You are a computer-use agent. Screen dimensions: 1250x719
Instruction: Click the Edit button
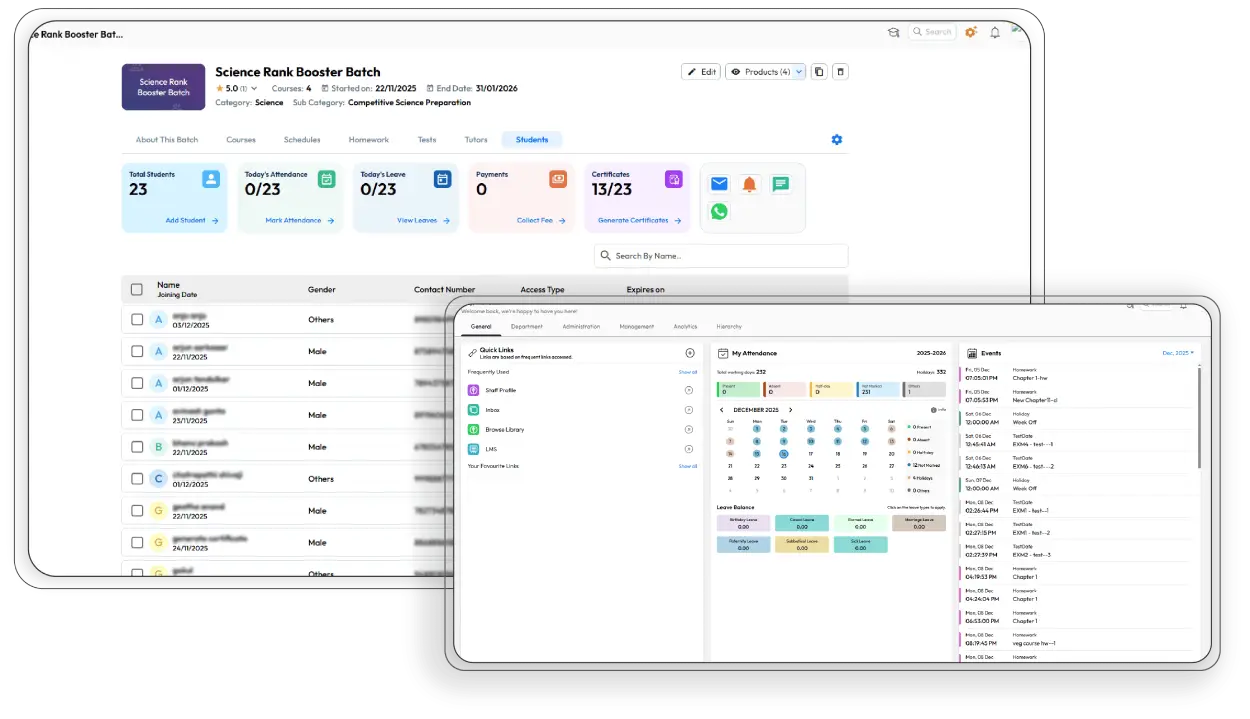[x=700, y=71]
